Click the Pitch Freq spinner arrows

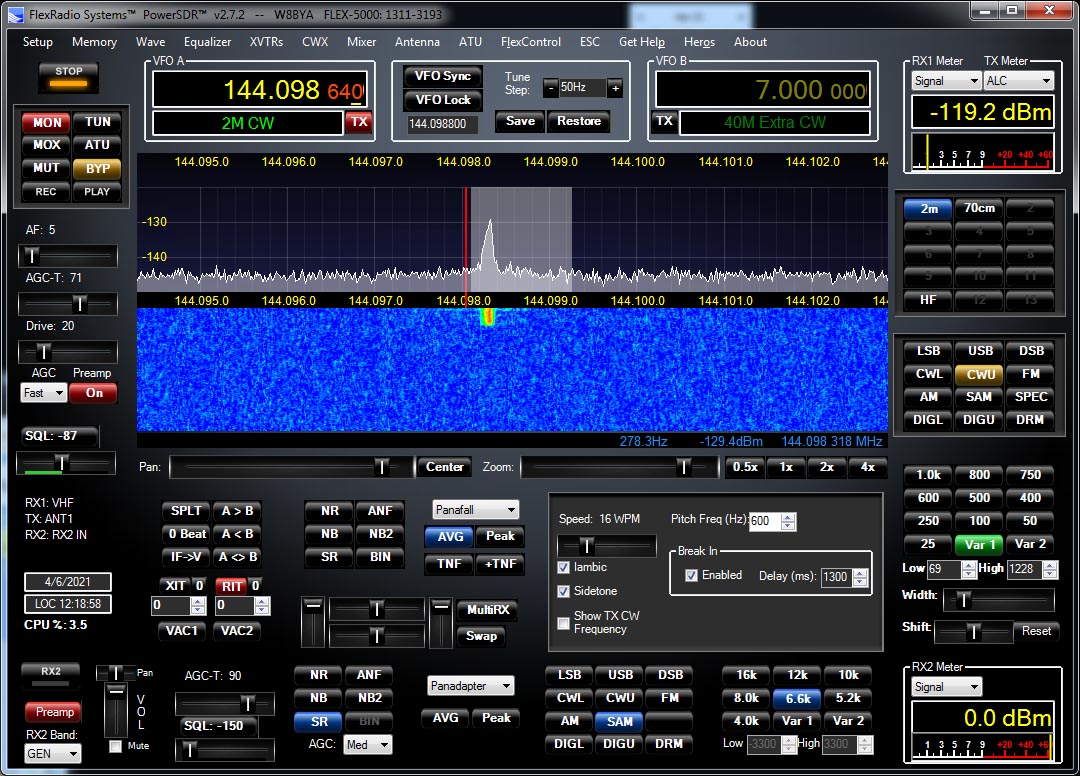788,521
